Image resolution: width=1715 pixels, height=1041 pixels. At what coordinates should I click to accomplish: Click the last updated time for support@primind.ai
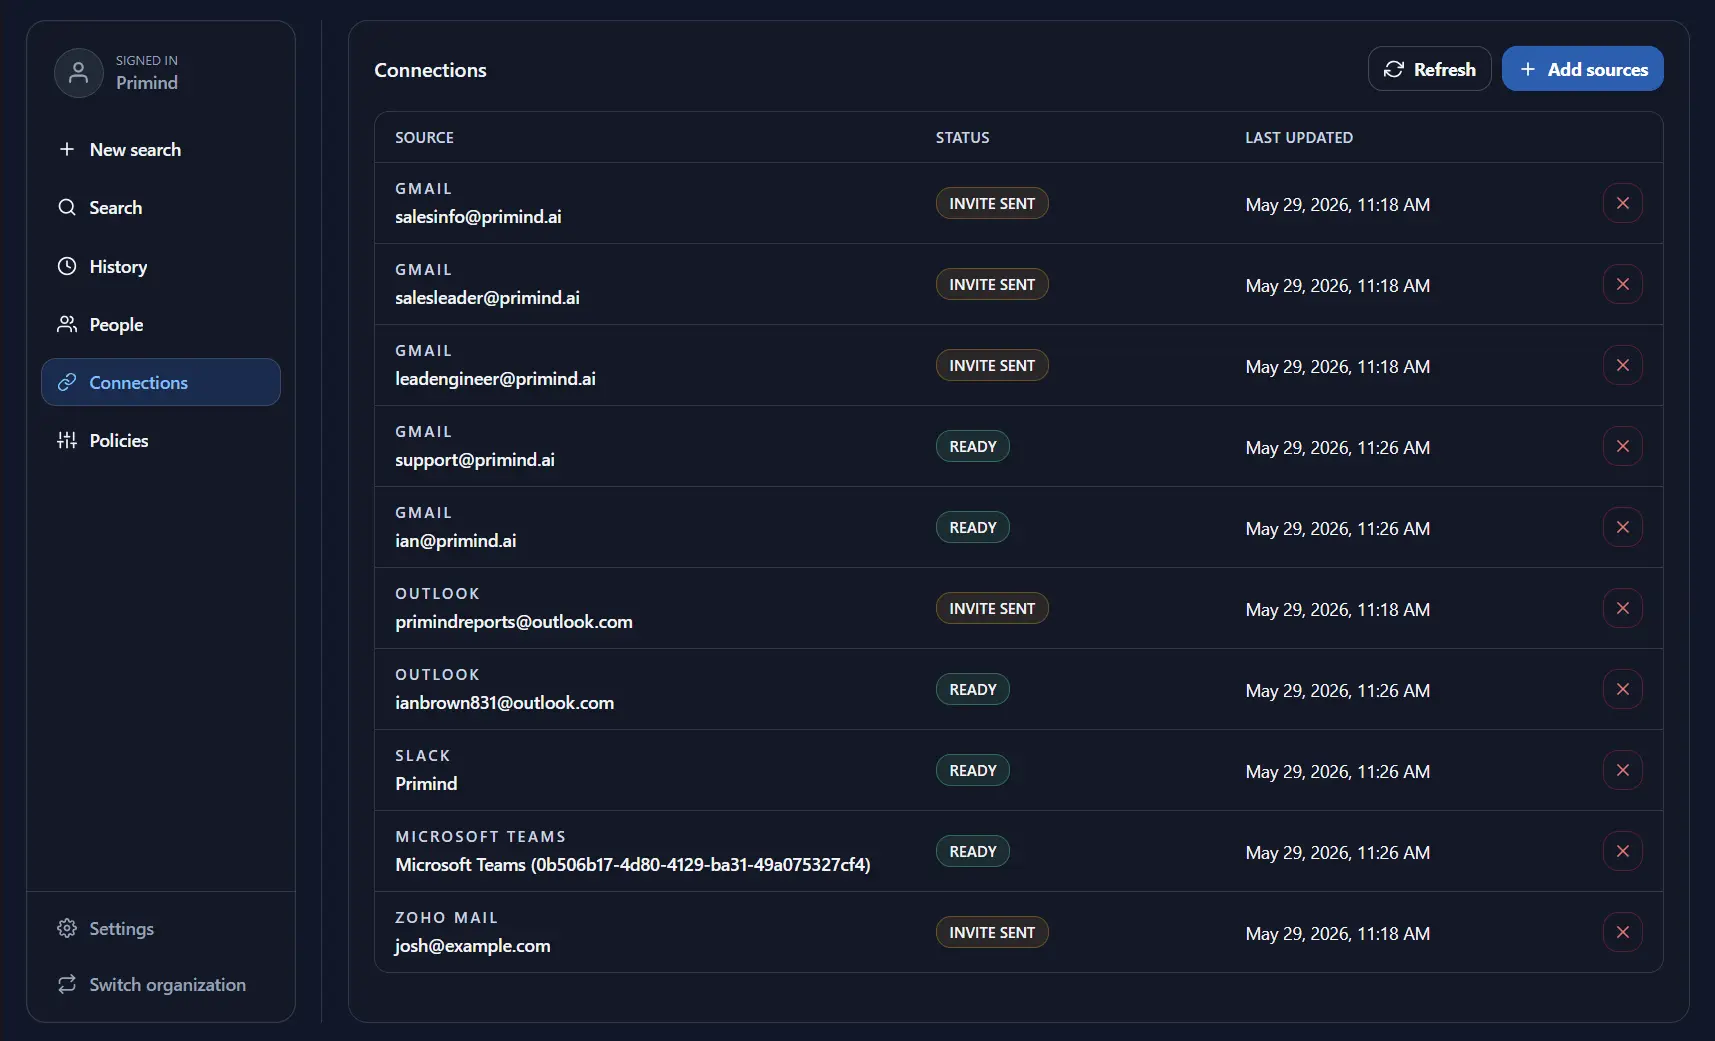point(1337,448)
